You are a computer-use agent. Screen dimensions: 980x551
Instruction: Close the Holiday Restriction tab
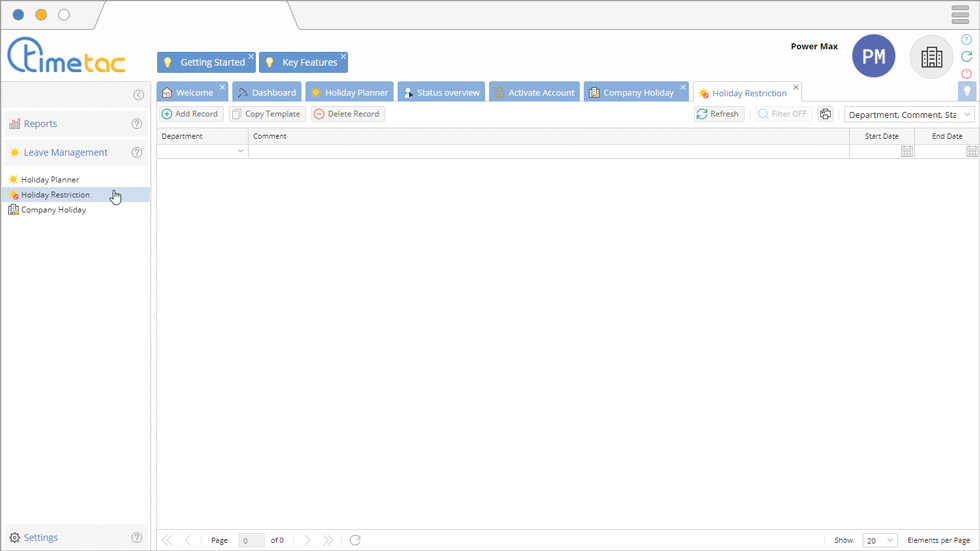796,87
